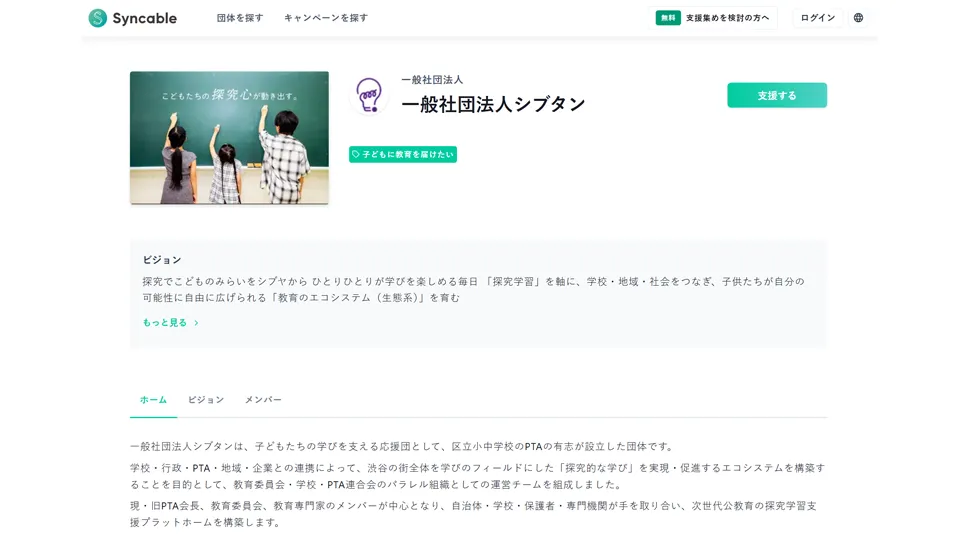The height and width of the screenshot is (540, 960).
Task: Switch to the メンバー tab
Action: click(x=263, y=400)
